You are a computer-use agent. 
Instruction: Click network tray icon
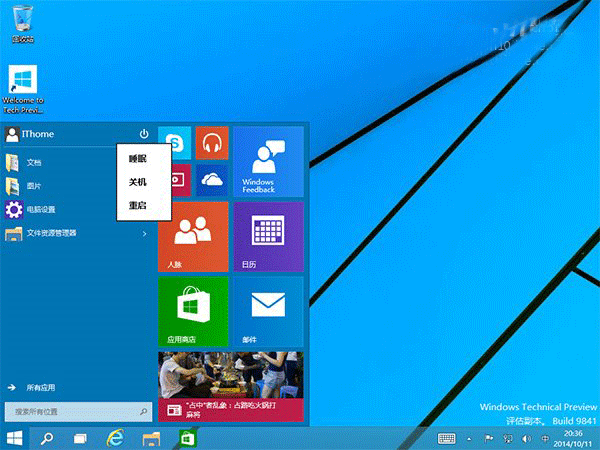[x=508, y=439]
